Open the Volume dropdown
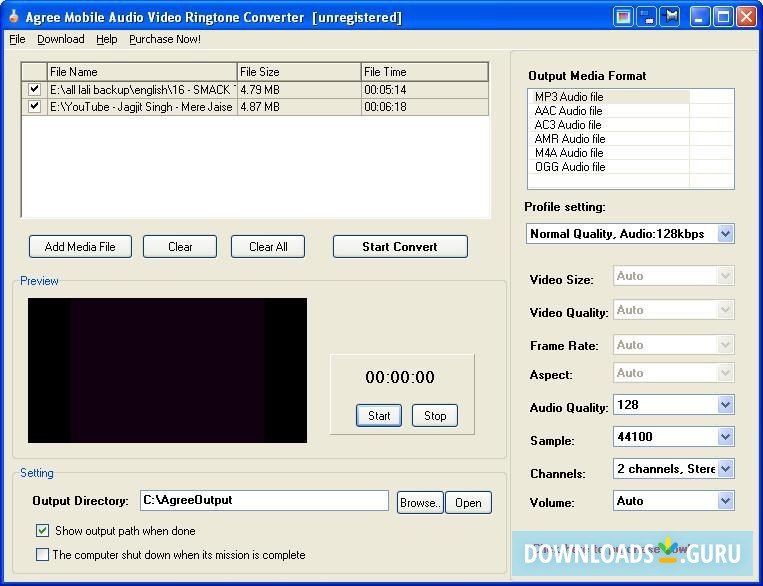This screenshot has height=586, width=763. (725, 501)
